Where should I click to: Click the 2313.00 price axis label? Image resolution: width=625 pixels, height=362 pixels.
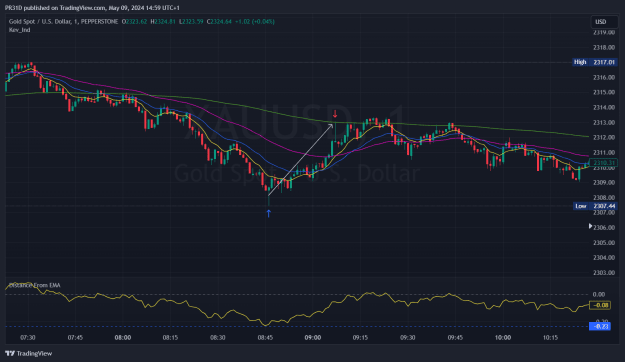click(604, 122)
